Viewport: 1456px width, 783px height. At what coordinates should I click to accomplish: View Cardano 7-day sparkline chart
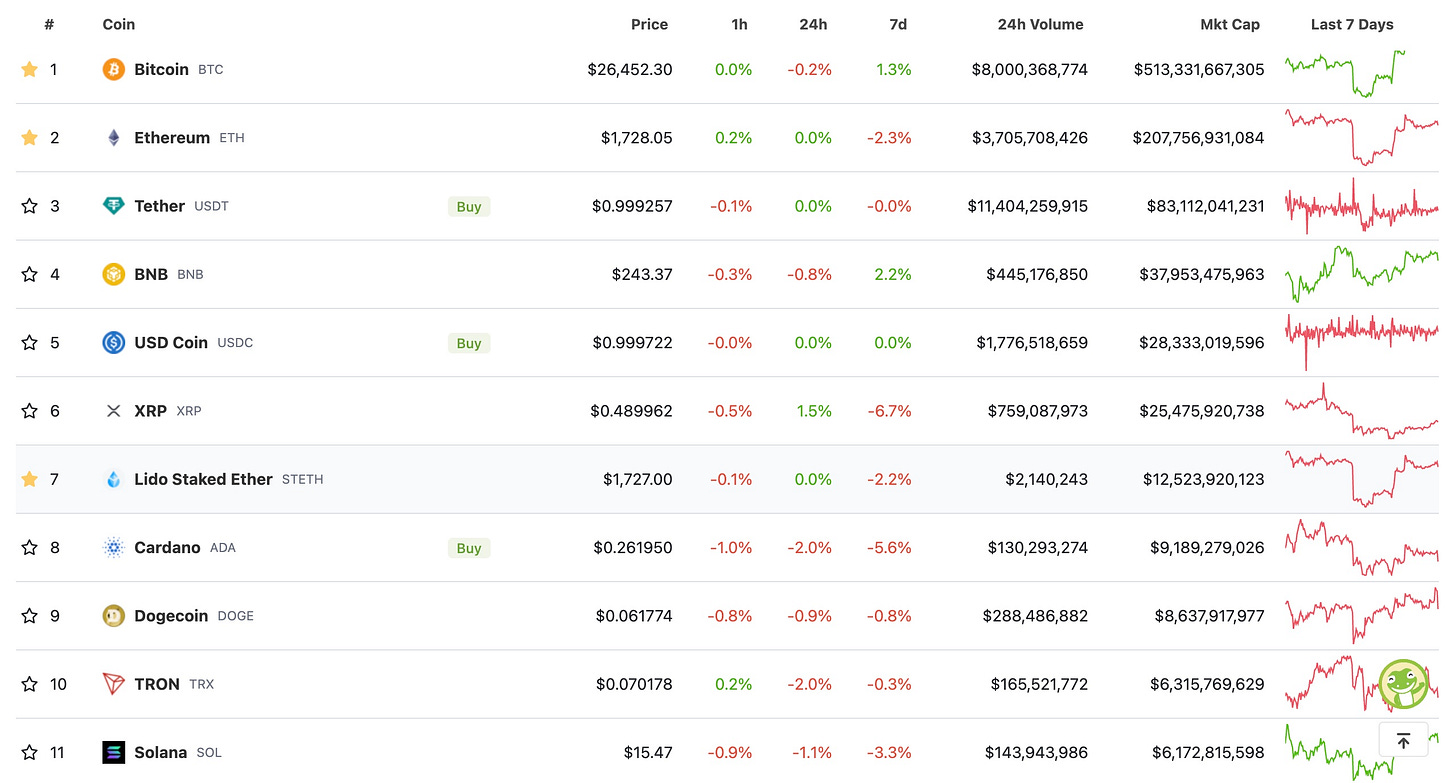pos(1362,547)
